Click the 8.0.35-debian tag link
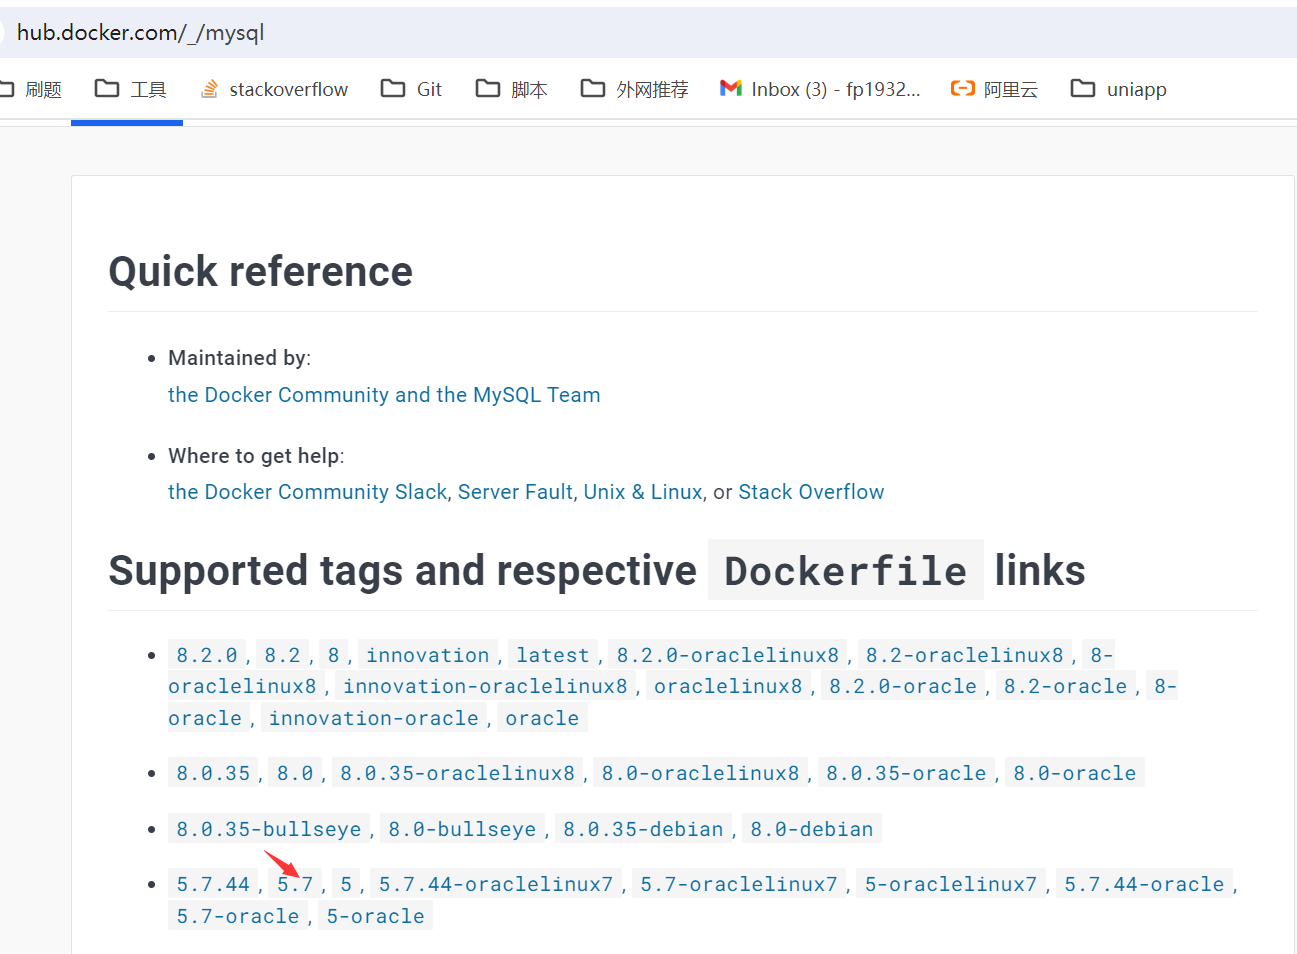Image resolution: width=1297 pixels, height=954 pixels. 643,829
